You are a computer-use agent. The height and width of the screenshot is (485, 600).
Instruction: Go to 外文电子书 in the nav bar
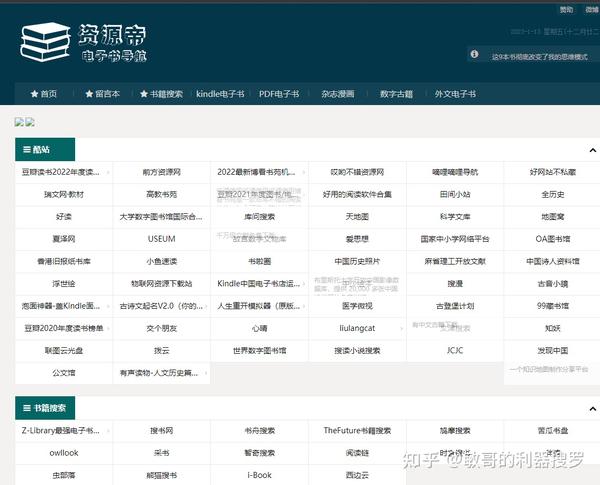[x=455, y=94]
